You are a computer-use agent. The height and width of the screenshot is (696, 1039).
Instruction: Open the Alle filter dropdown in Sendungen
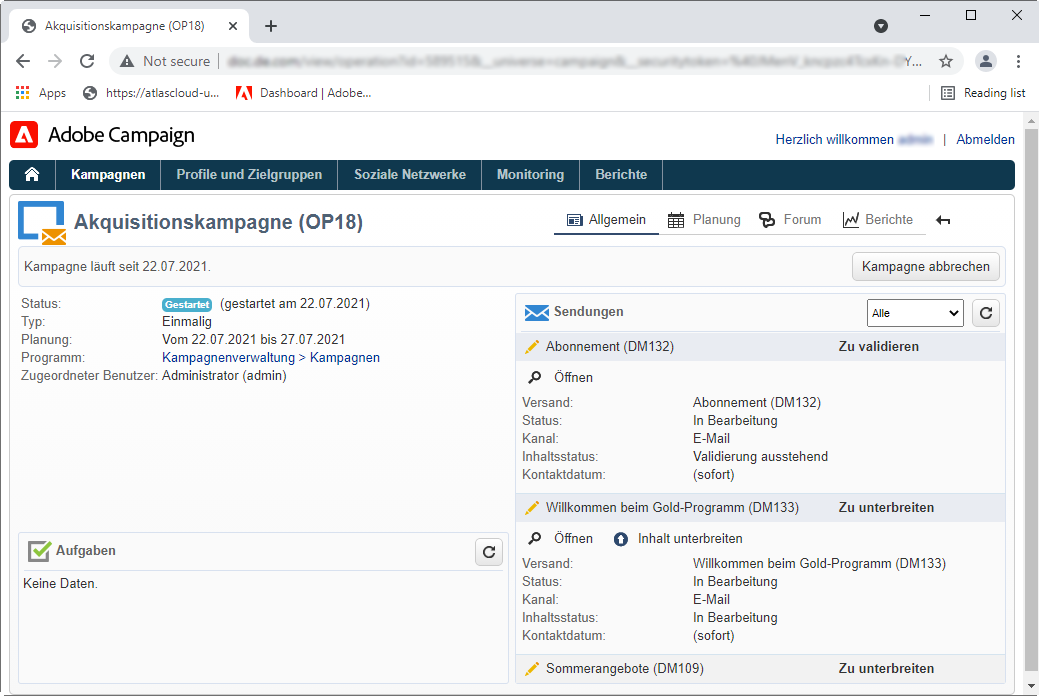(x=914, y=313)
